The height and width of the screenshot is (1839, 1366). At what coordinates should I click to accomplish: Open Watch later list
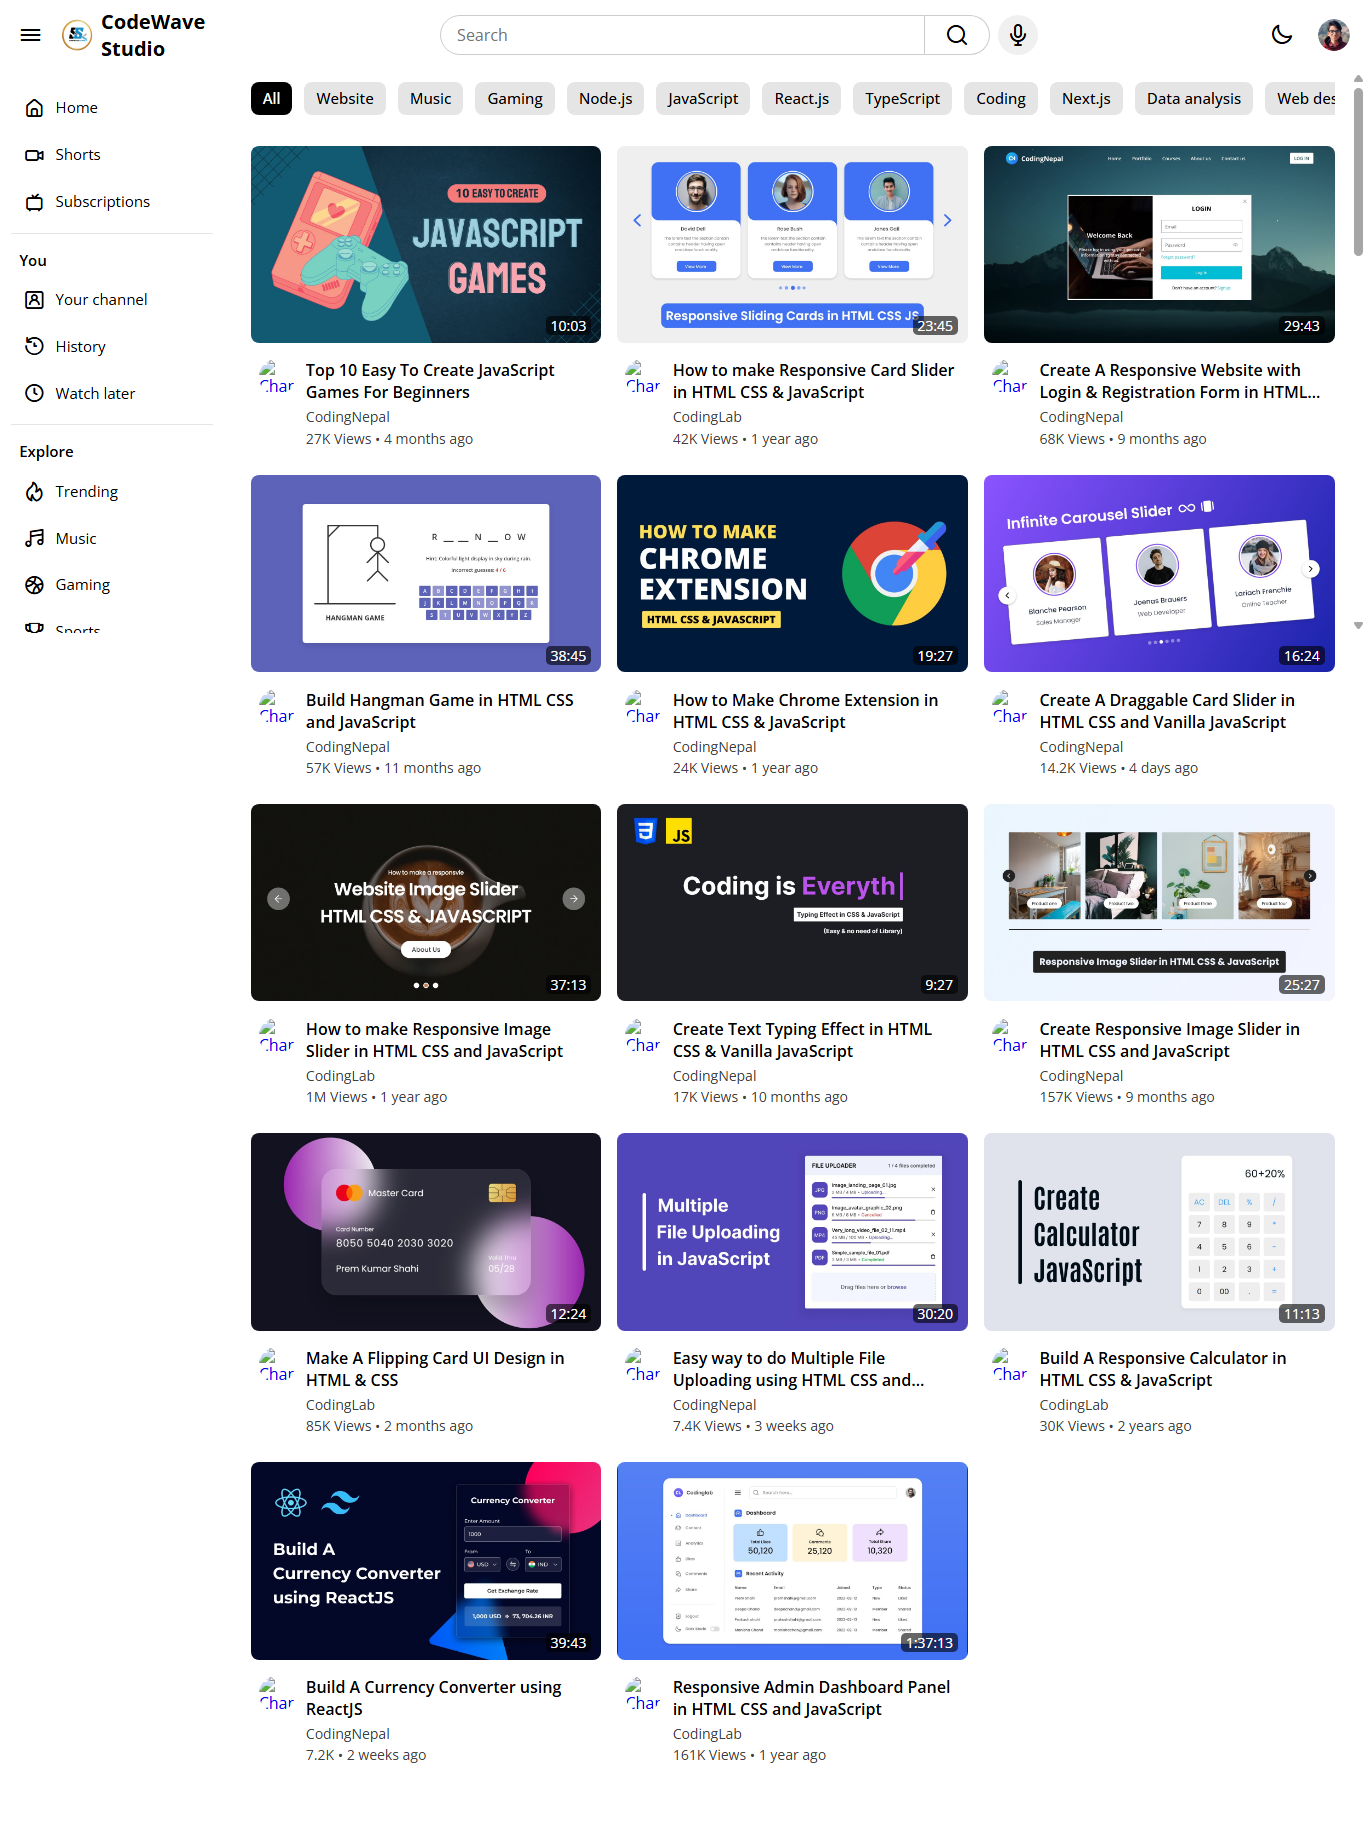tap(95, 394)
